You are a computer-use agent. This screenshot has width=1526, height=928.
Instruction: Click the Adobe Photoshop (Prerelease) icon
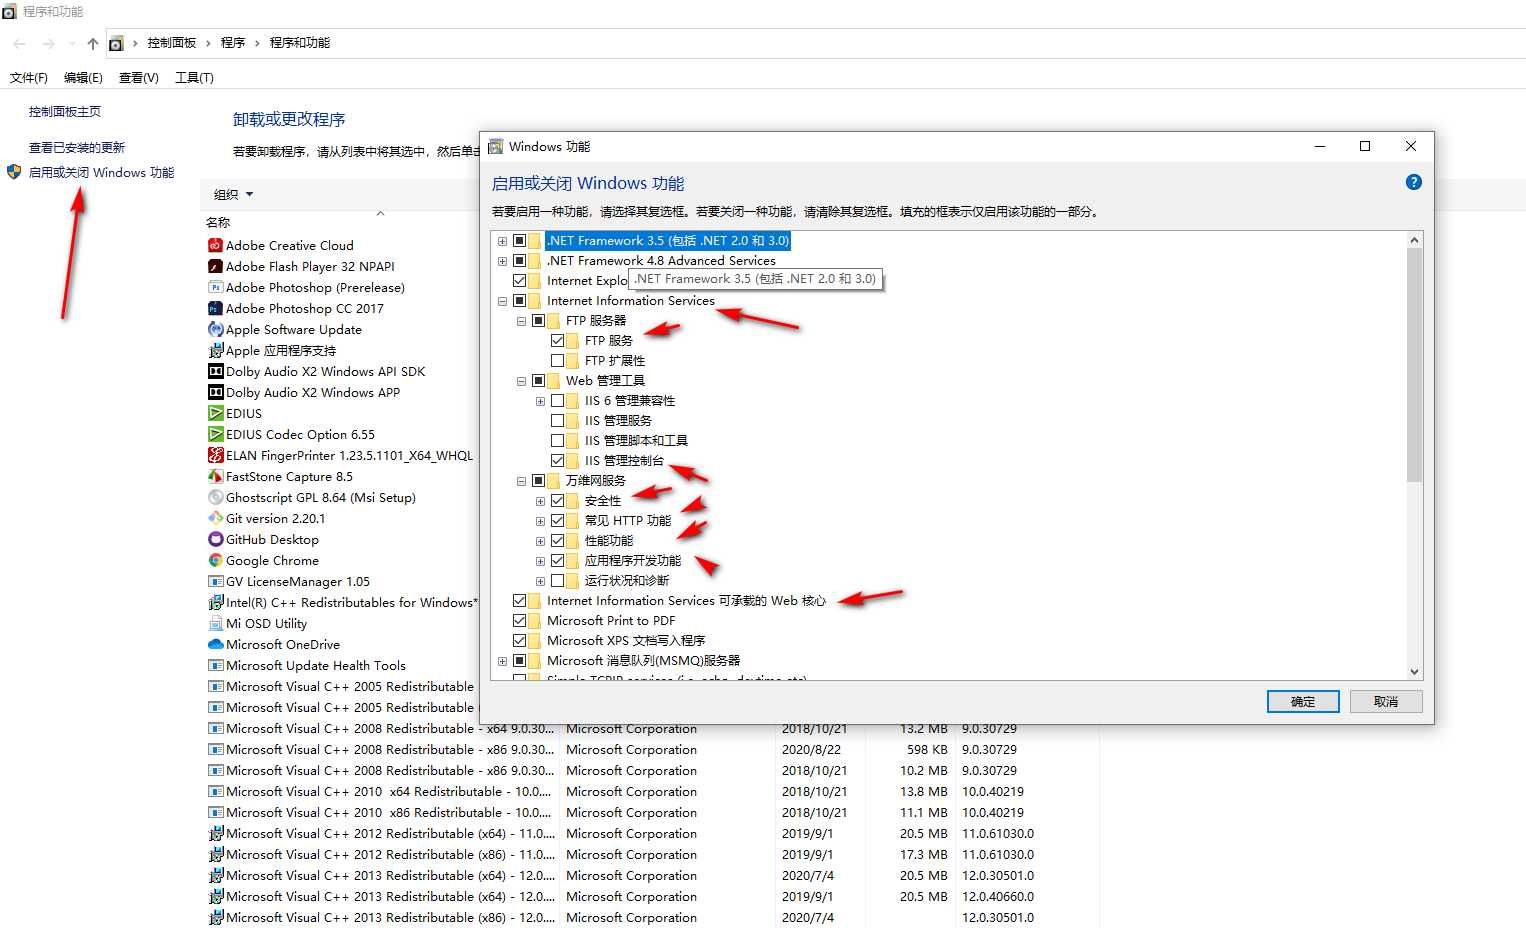coord(215,287)
